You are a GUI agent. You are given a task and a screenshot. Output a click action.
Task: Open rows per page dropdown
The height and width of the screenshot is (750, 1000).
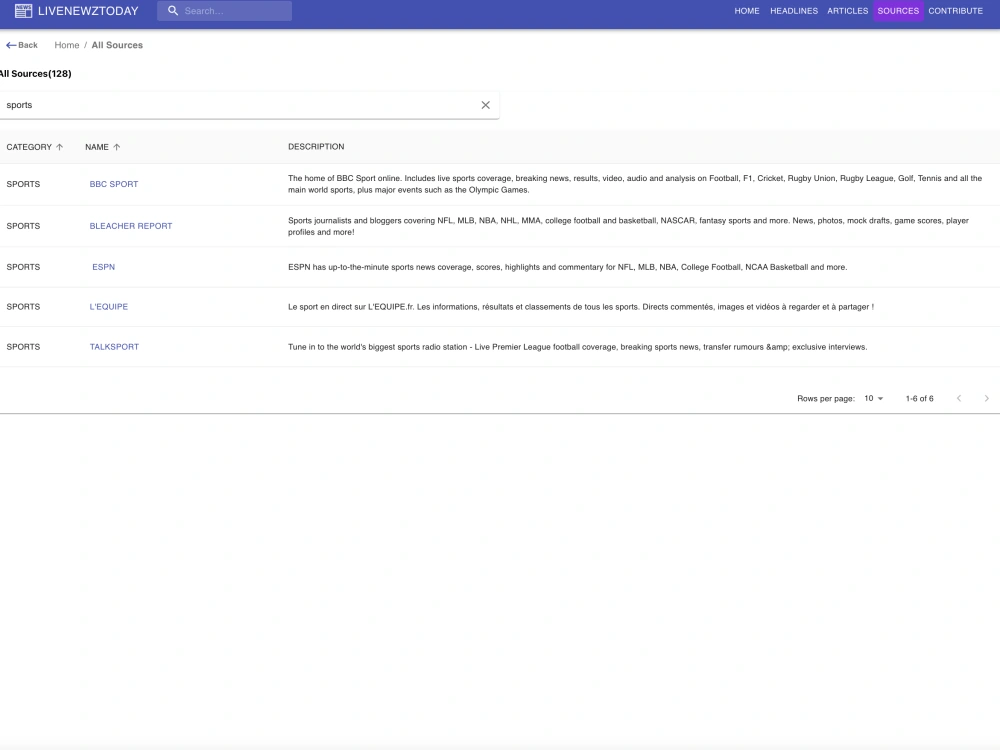(874, 399)
